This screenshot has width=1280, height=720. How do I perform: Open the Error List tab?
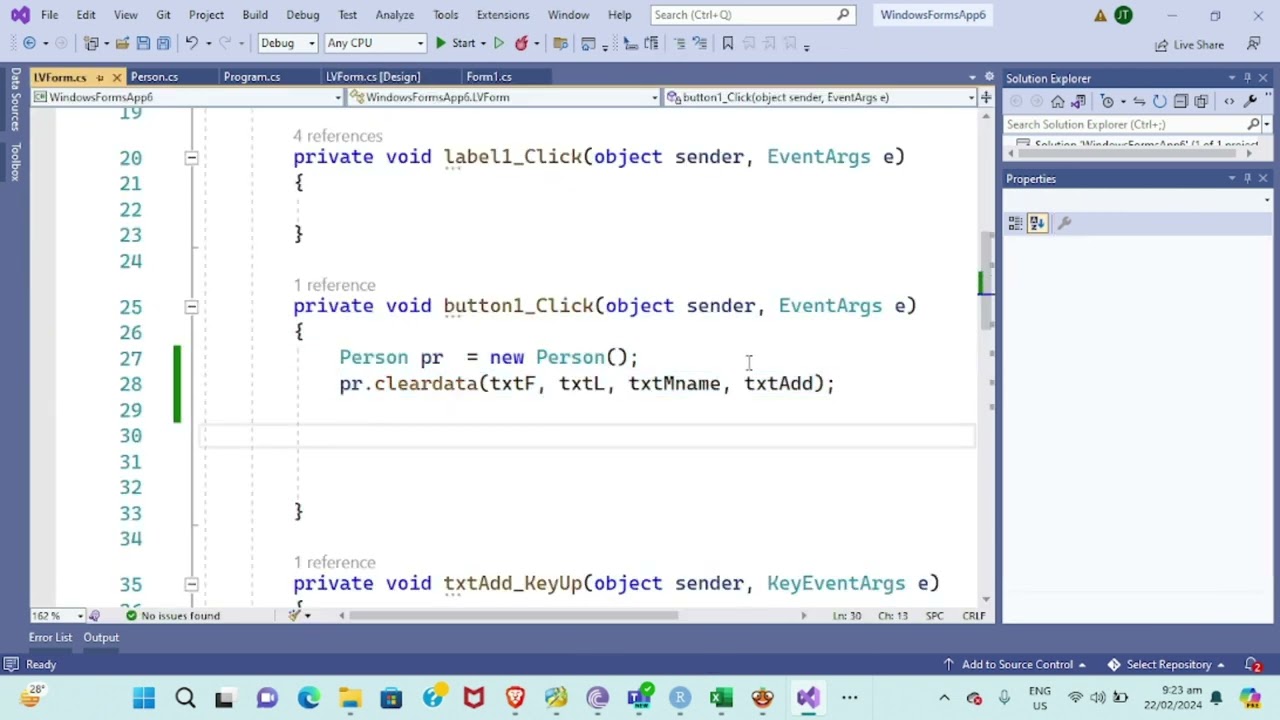50,638
